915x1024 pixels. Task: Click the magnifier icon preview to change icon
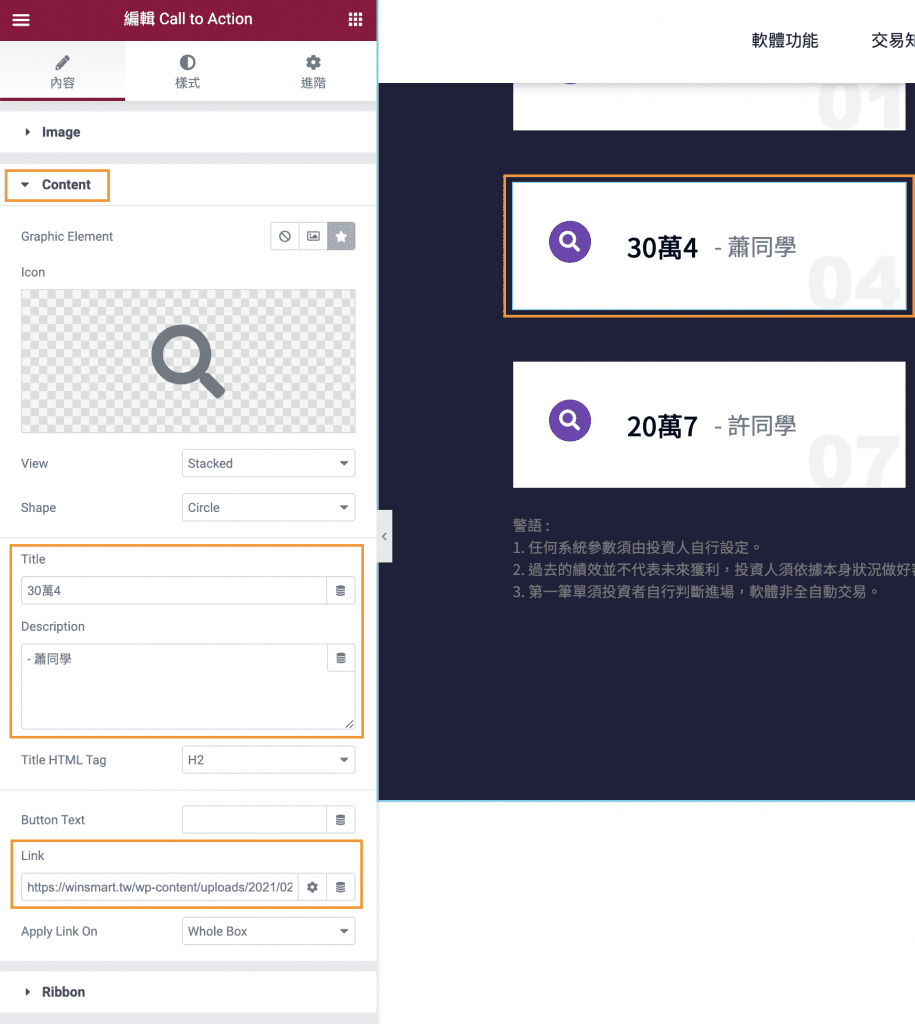(187, 361)
